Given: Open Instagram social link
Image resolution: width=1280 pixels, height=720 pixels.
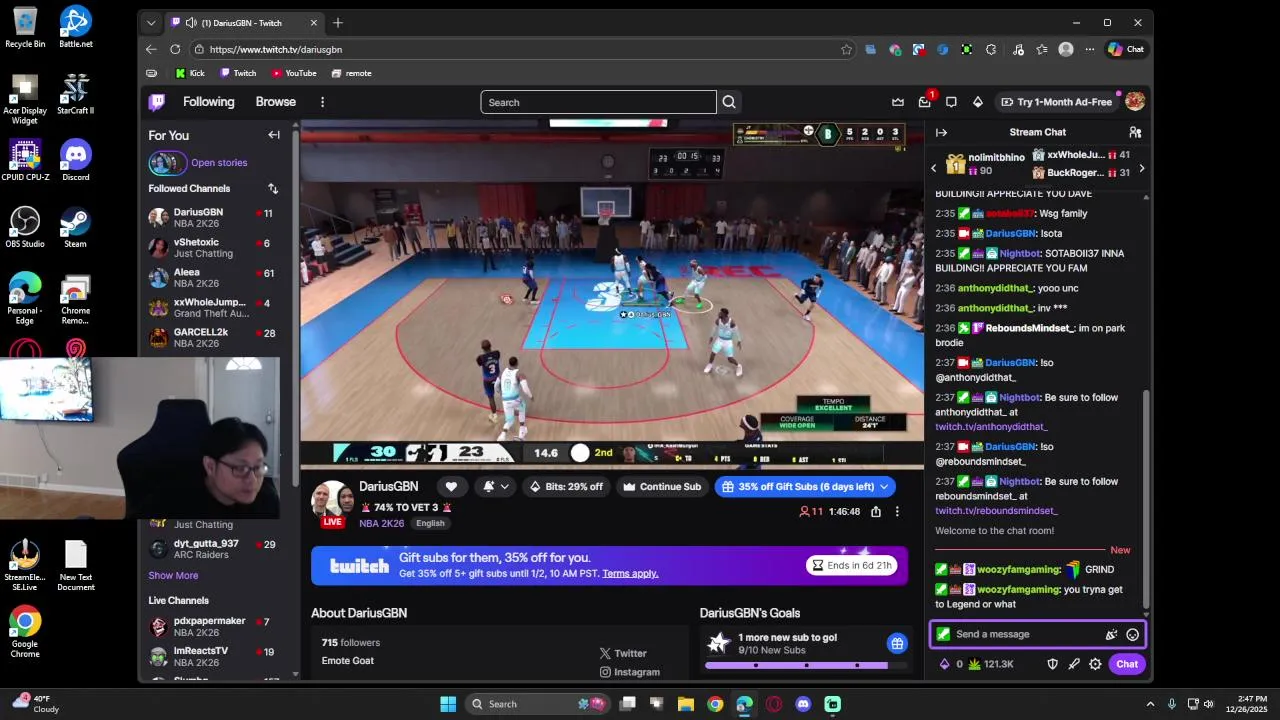Looking at the screenshot, I should pyautogui.click(x=629, y=672).
